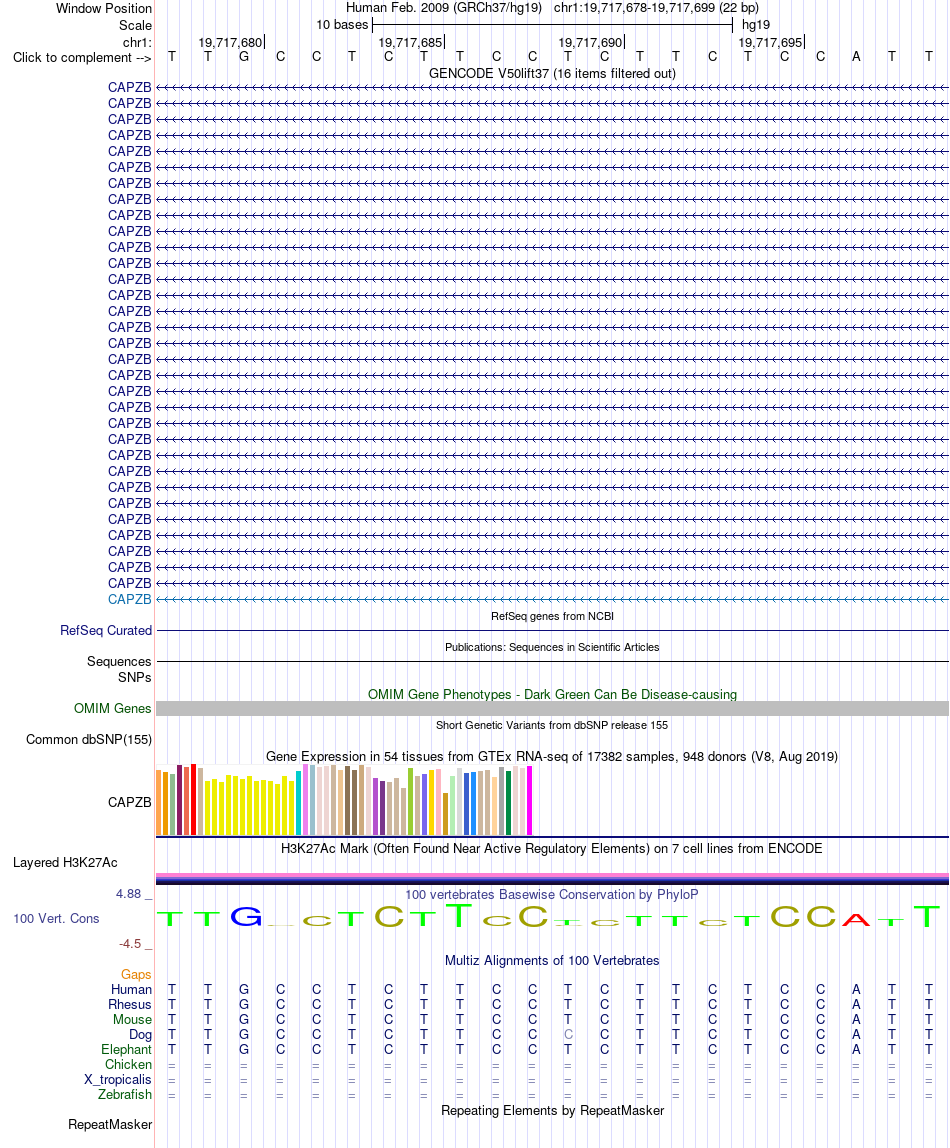The width and height of the screenshot is (950, 1148).
Task: Open 'Short Genetic Variants from dbSNP release 155' title
Action: click(552, 725)
